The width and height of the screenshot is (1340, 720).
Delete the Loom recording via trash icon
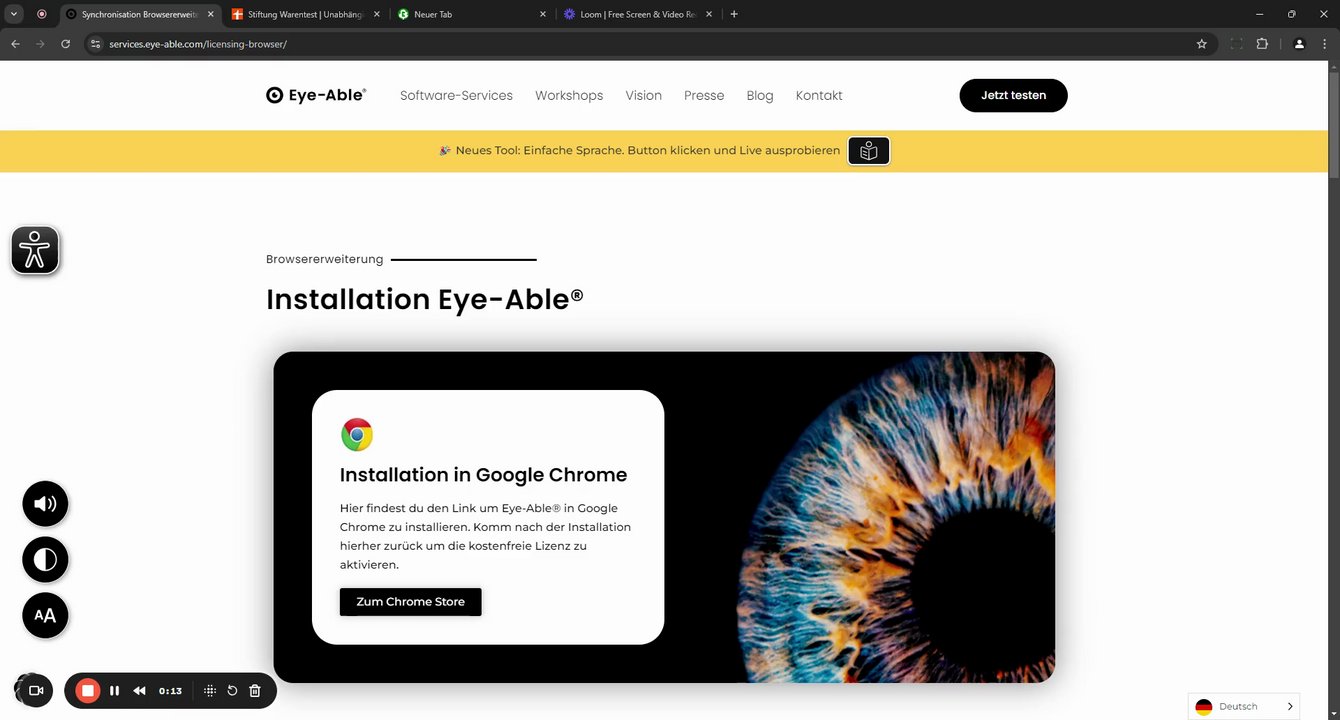[x=255, y=691]
